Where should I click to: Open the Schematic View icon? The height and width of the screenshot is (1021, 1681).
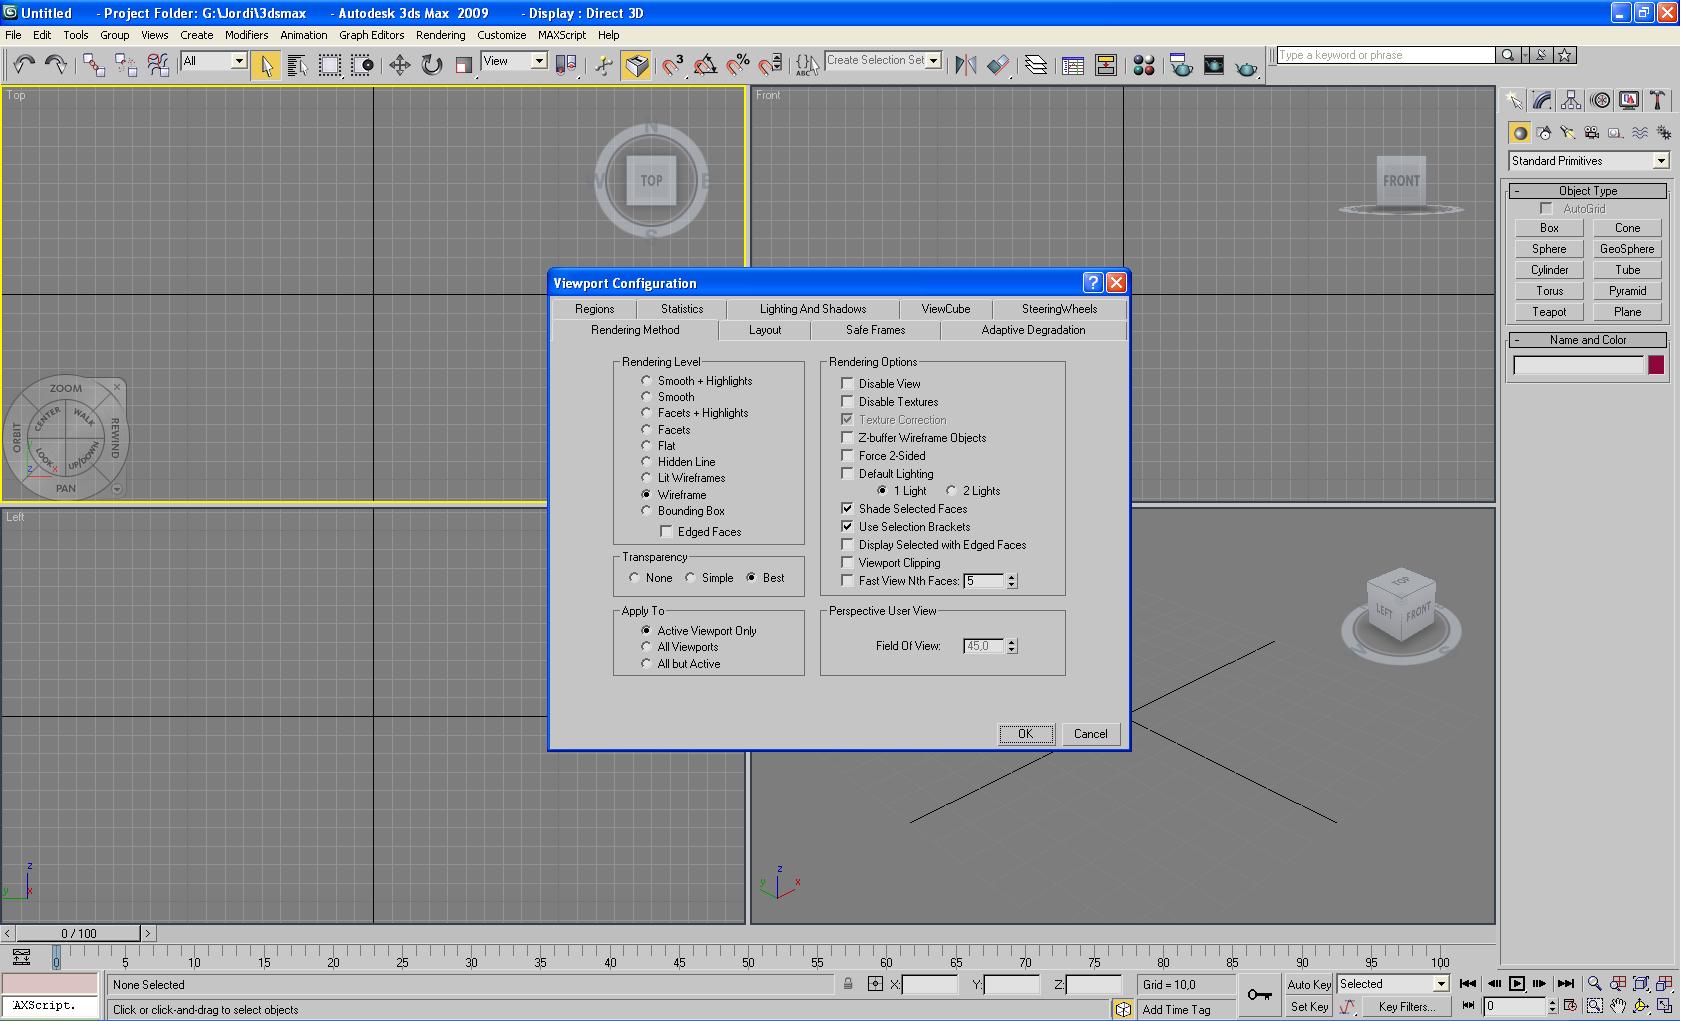click(1106, 65)
